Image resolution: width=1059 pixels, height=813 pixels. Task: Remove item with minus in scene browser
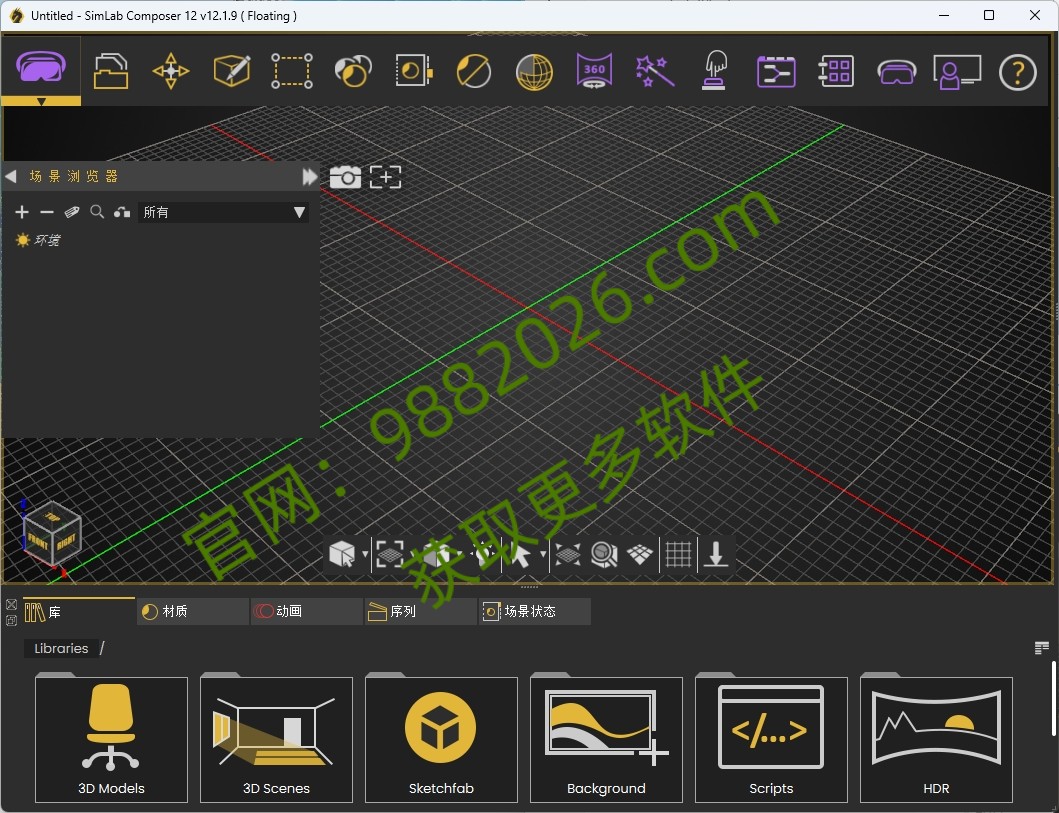[47, 212]
